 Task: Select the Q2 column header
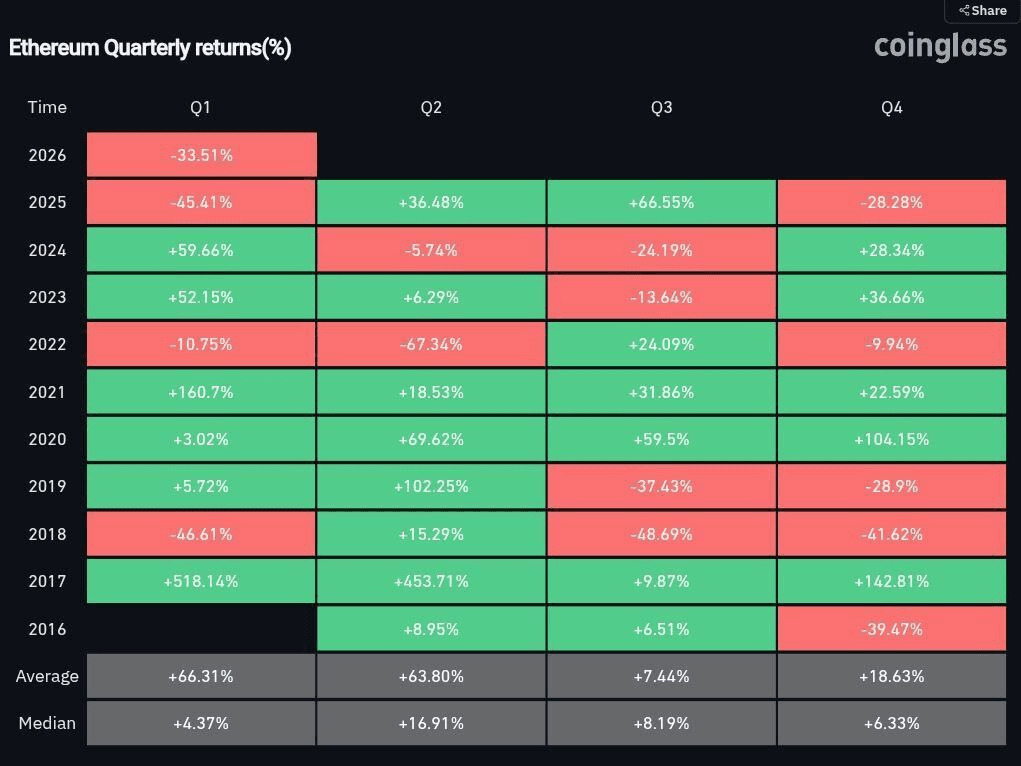[431, 107]
